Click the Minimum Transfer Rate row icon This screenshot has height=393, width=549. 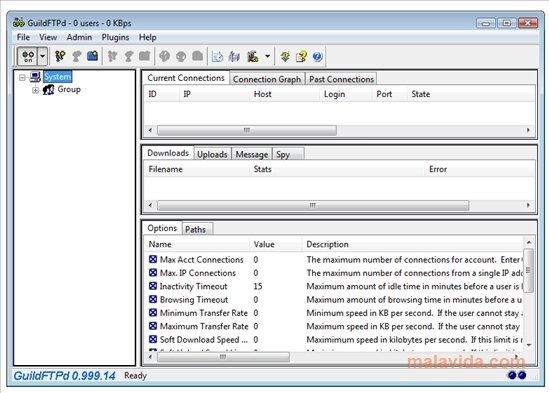[x=153, y=312]
